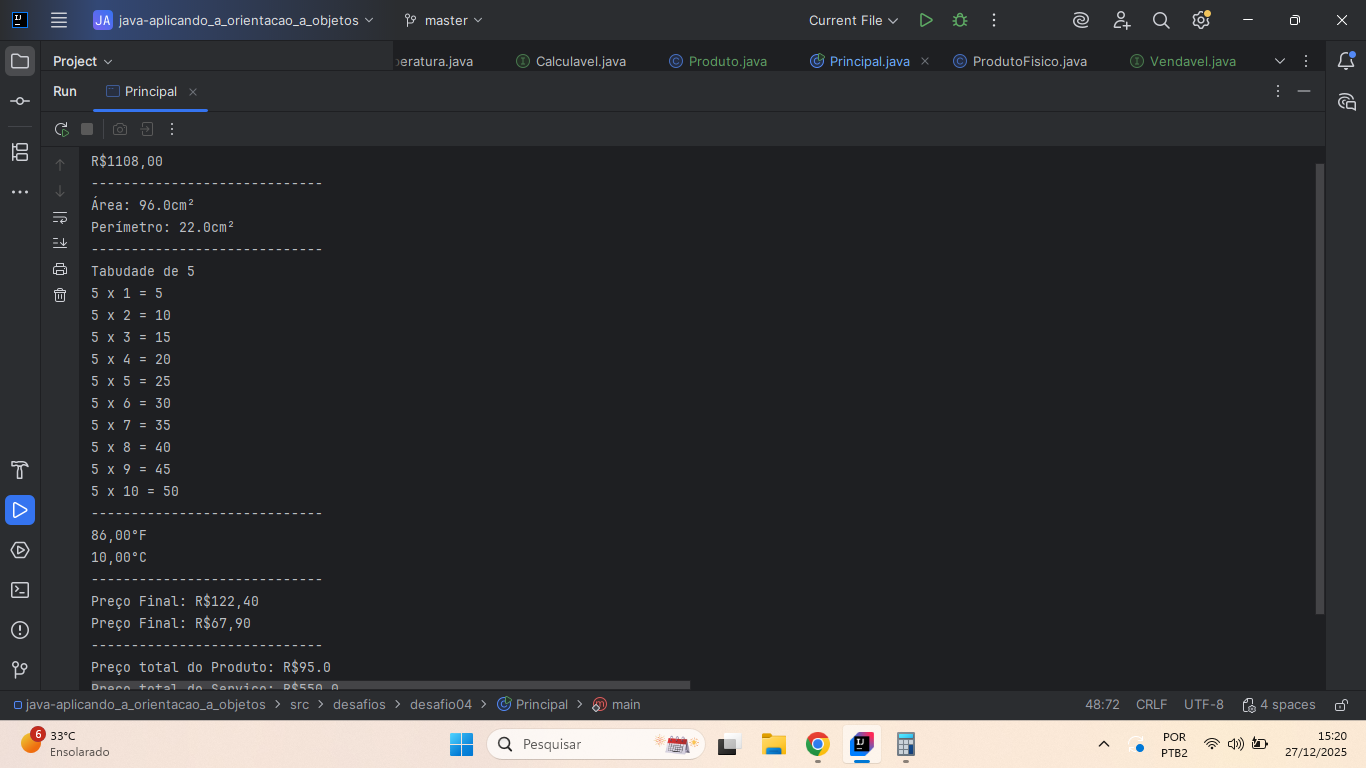Viewport: 1366px width, 768px height.
Task: Open indent settings 4 spaces
Action: (1279, 705)
